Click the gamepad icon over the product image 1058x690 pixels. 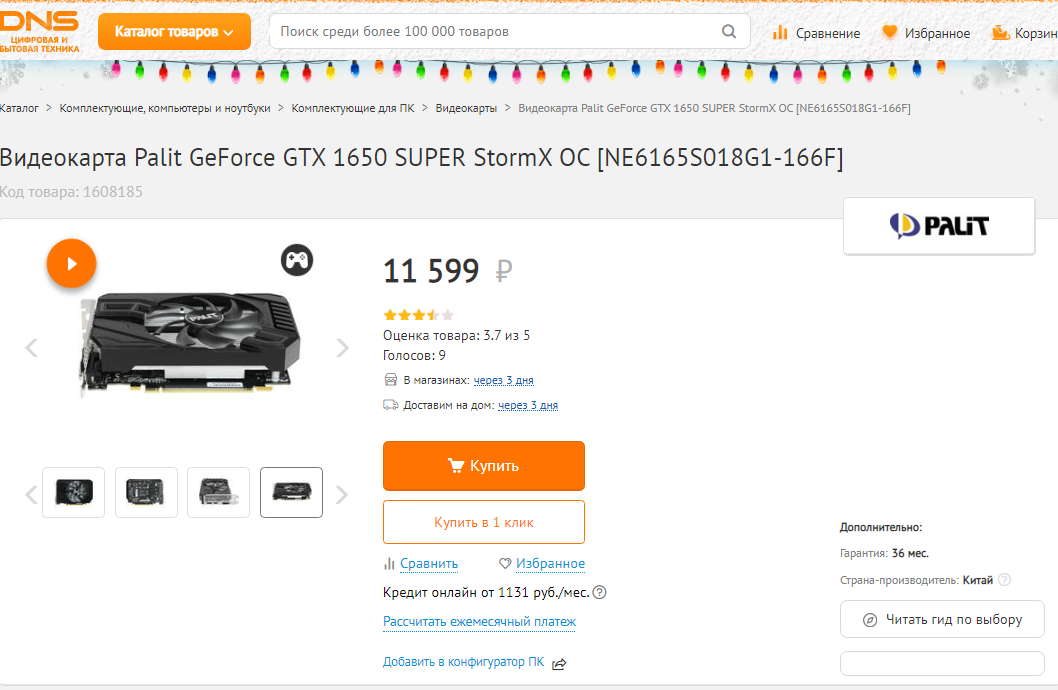coord(297,260)
